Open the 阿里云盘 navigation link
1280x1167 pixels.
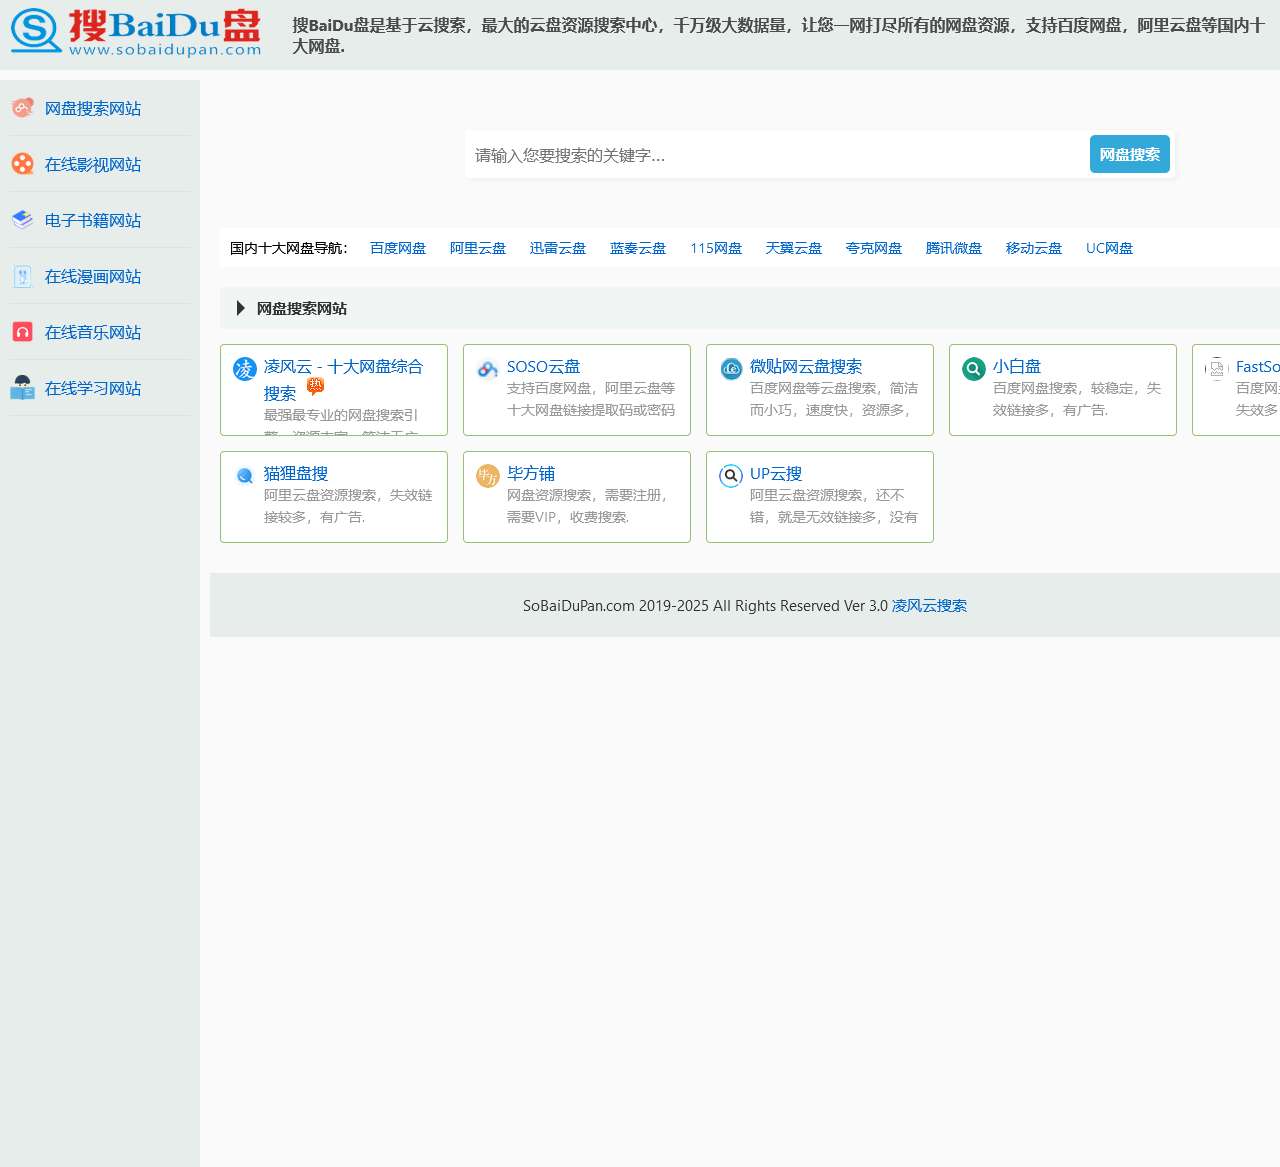tap(478, 248)
